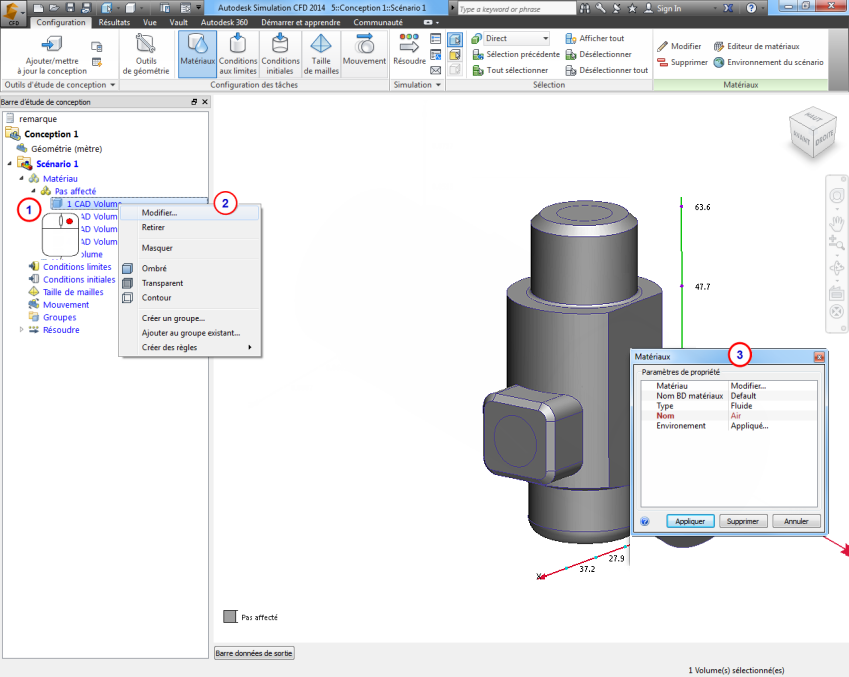Click the Supprimer icon in Matériaux panel

point(663,62)
